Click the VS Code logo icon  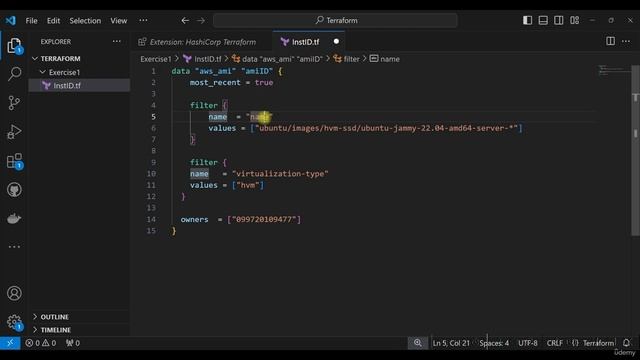(x=11, y=20)
